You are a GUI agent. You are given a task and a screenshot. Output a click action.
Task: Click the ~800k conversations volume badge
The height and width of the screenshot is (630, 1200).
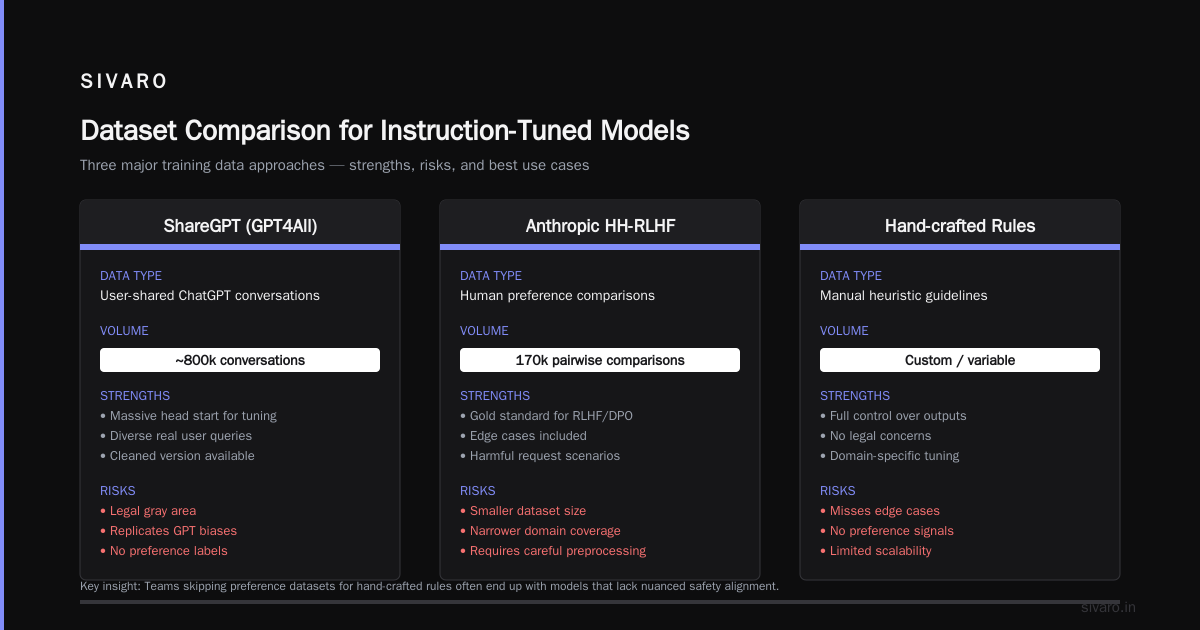[240, 360]
